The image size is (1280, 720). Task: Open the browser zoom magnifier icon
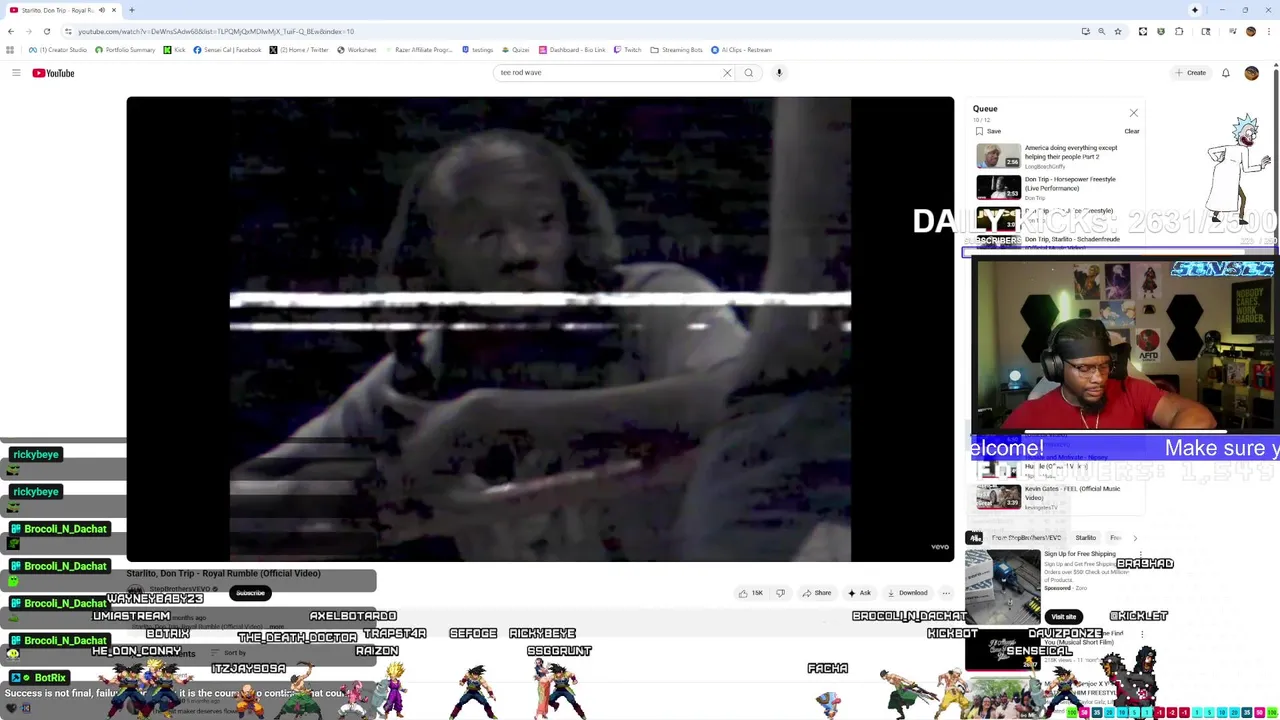point(1101,31)
